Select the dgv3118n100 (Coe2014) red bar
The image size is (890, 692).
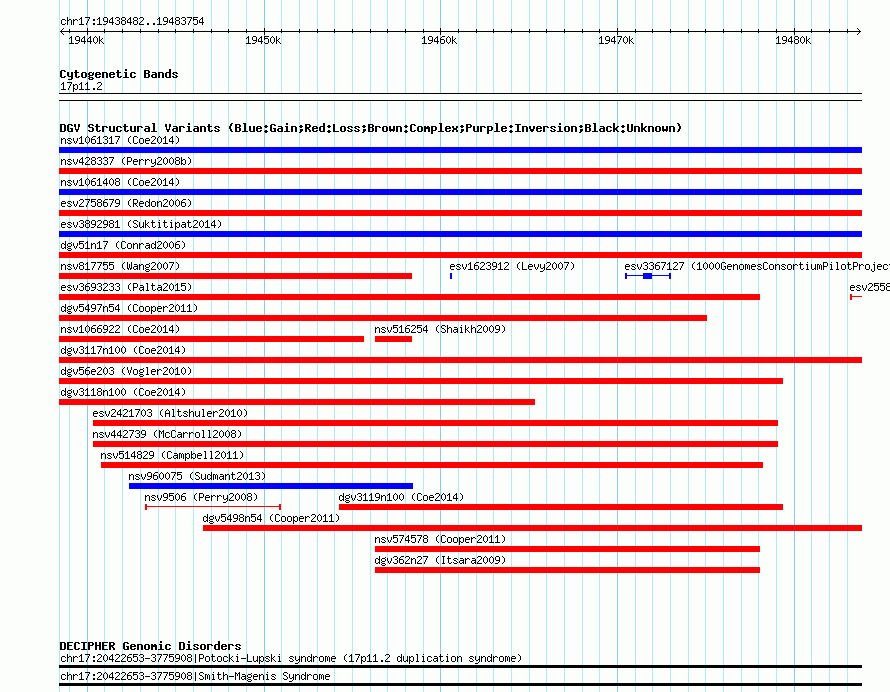coord(297,402)
